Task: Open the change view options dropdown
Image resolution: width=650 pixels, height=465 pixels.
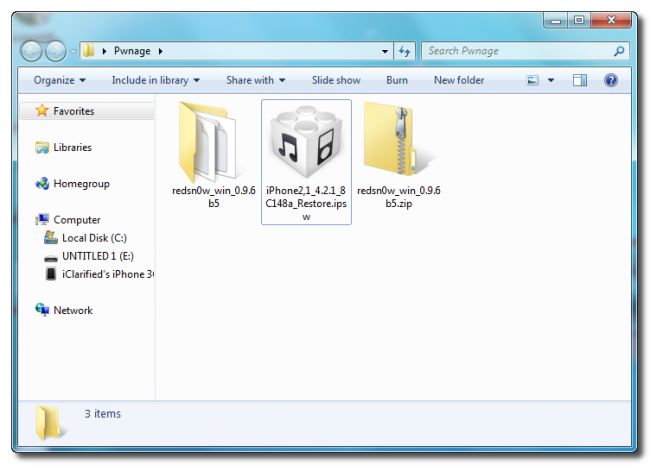Action: tap(551, 80)
